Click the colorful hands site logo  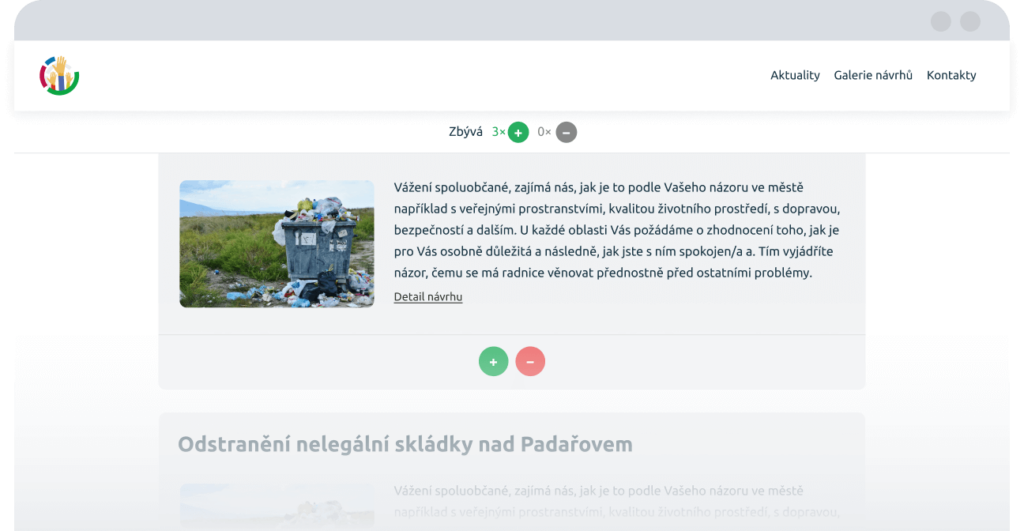point(59,76)
